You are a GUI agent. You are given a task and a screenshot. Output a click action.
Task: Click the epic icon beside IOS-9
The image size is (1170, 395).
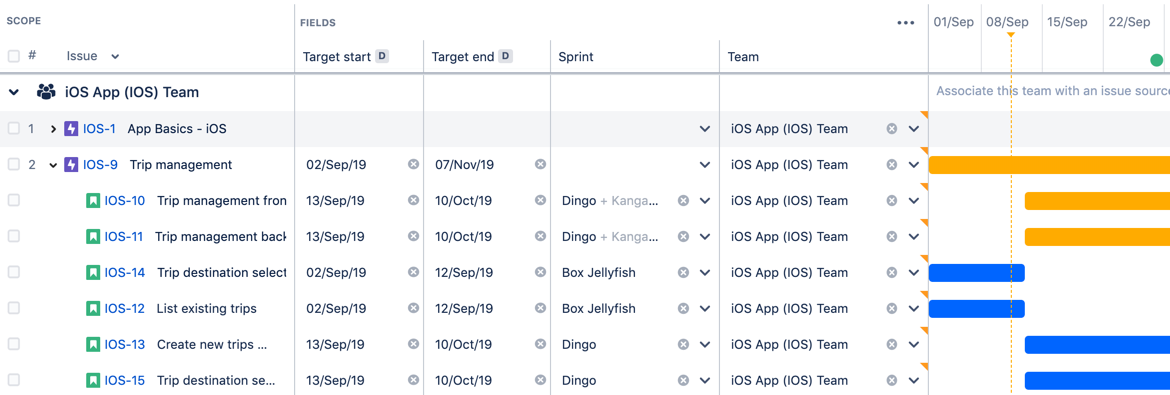[72, 164]
